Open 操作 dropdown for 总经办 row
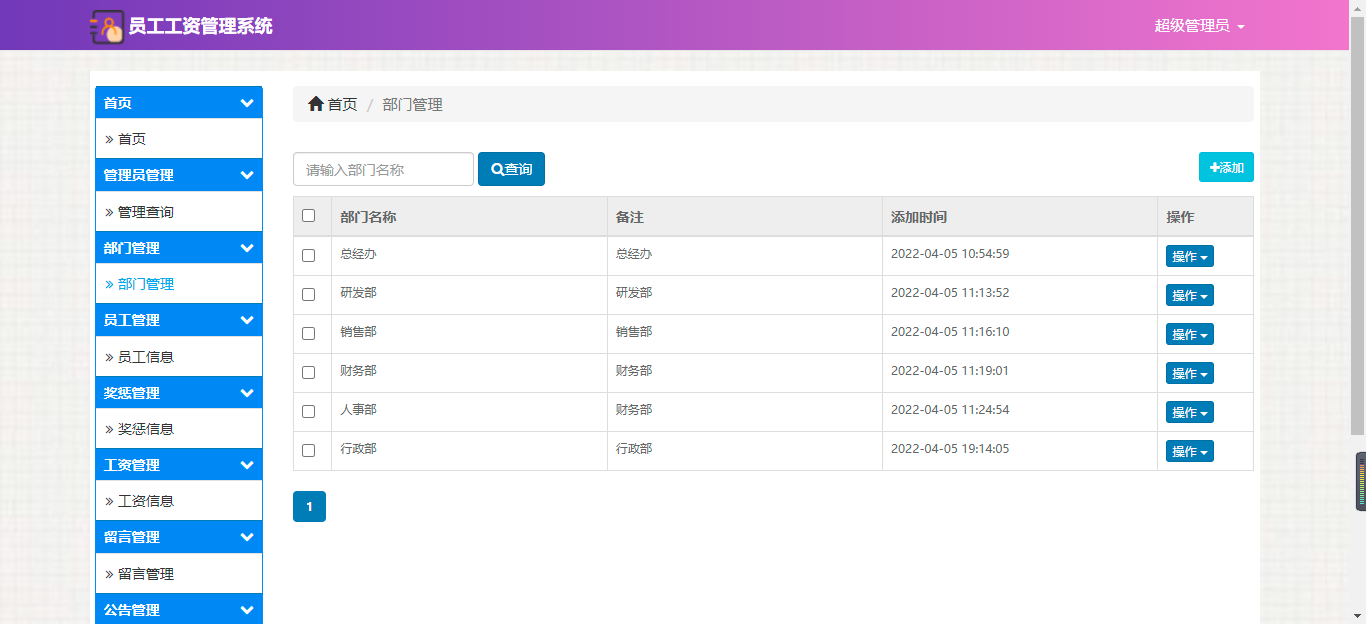 1190,257
